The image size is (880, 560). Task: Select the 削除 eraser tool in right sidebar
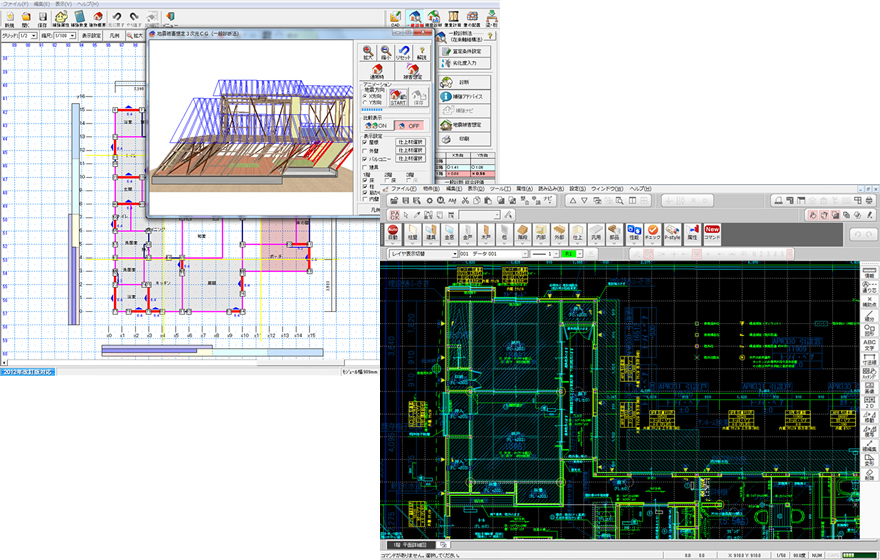pyautogui.click(x=869, y=475)
